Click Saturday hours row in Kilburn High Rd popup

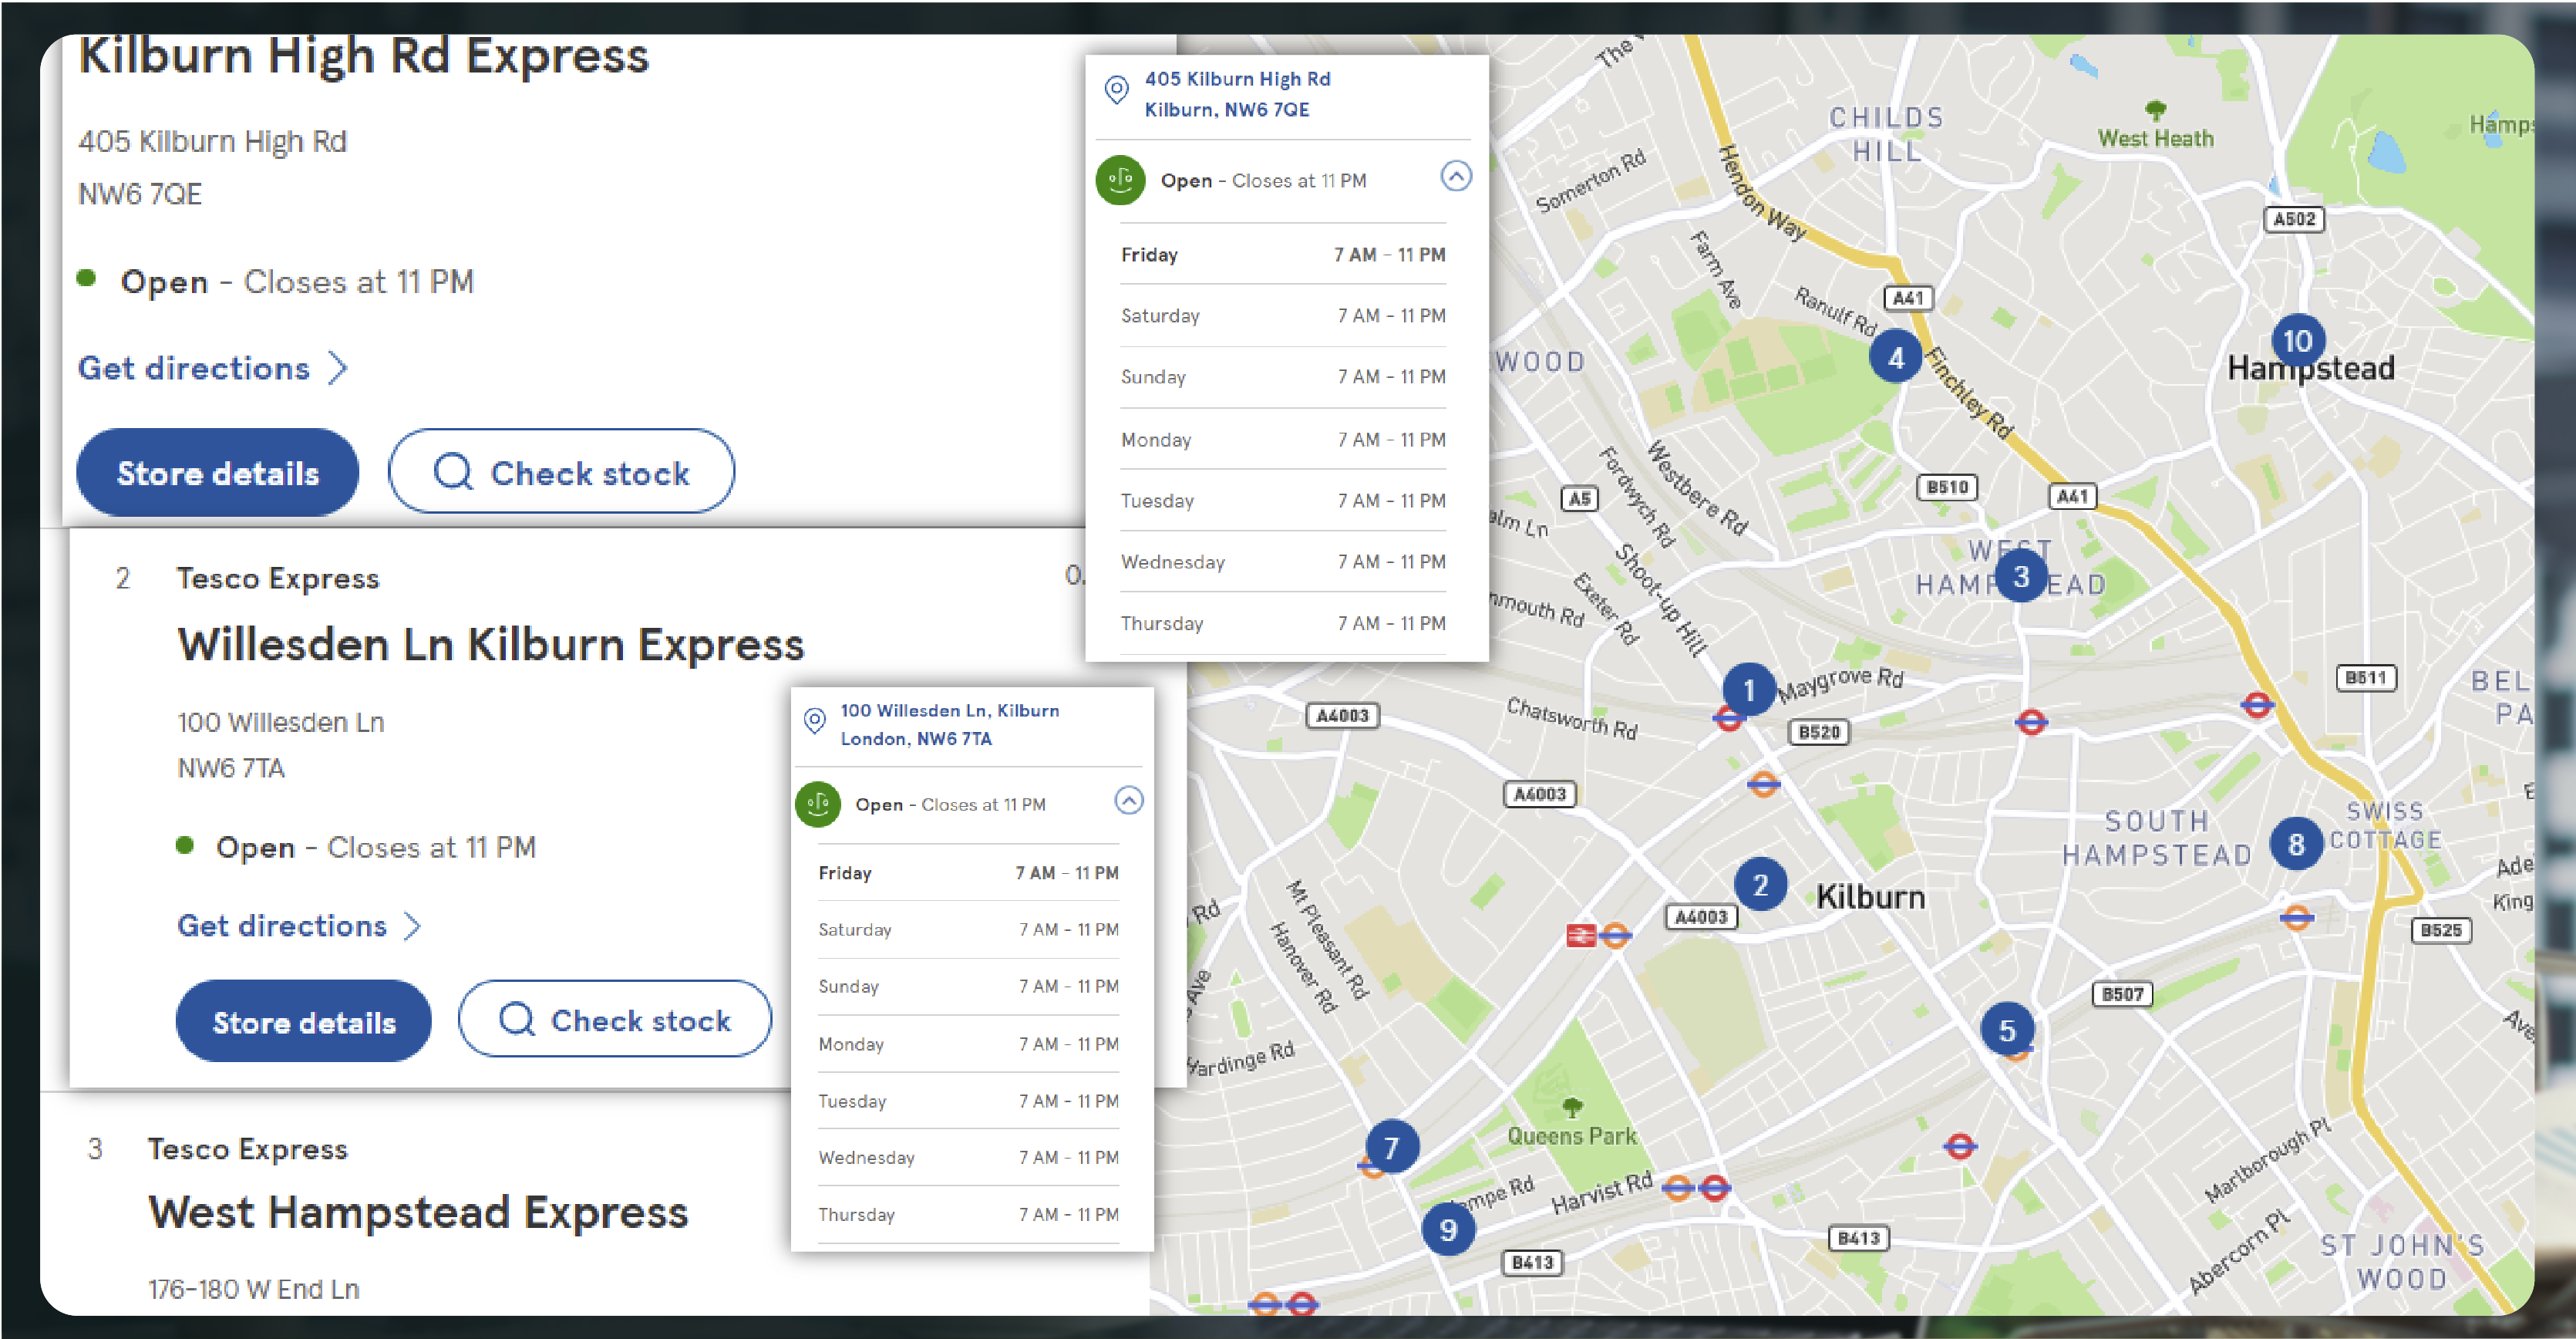(x=1283, y=315)
